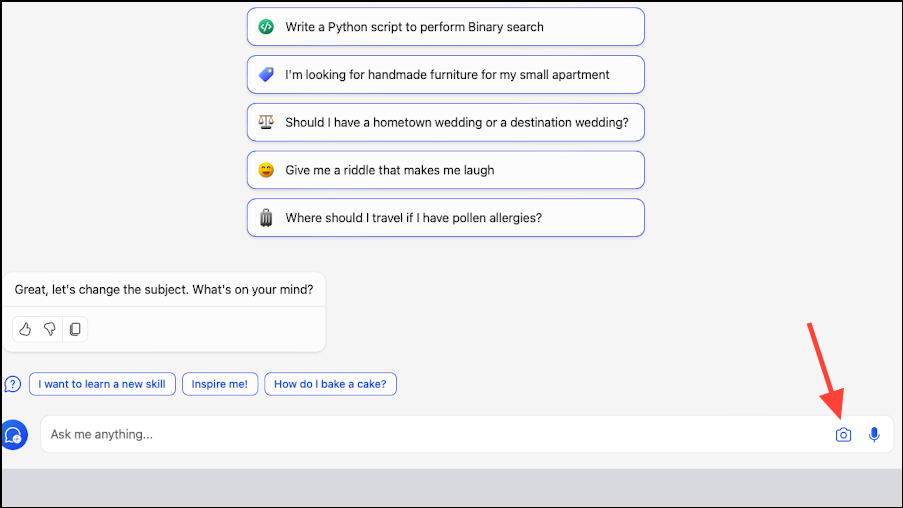Screen dimensions: 903x508
Task: Select the riddle that makes me laugh
Action: click(x=446, y=170)
